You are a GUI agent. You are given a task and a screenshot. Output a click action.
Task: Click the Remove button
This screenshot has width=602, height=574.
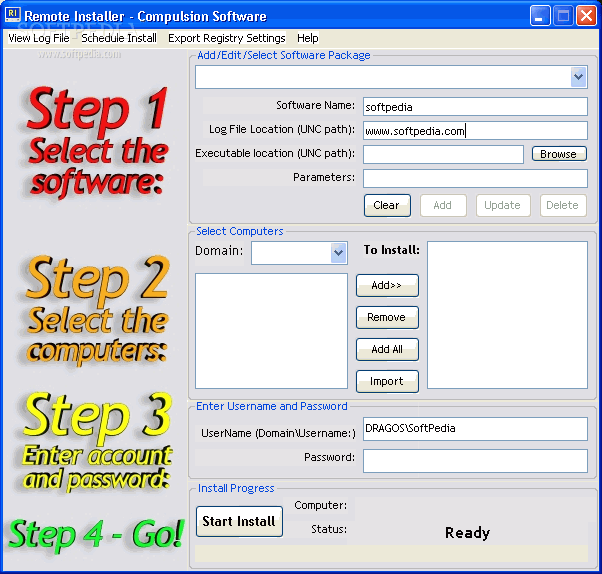coord(387,317)
